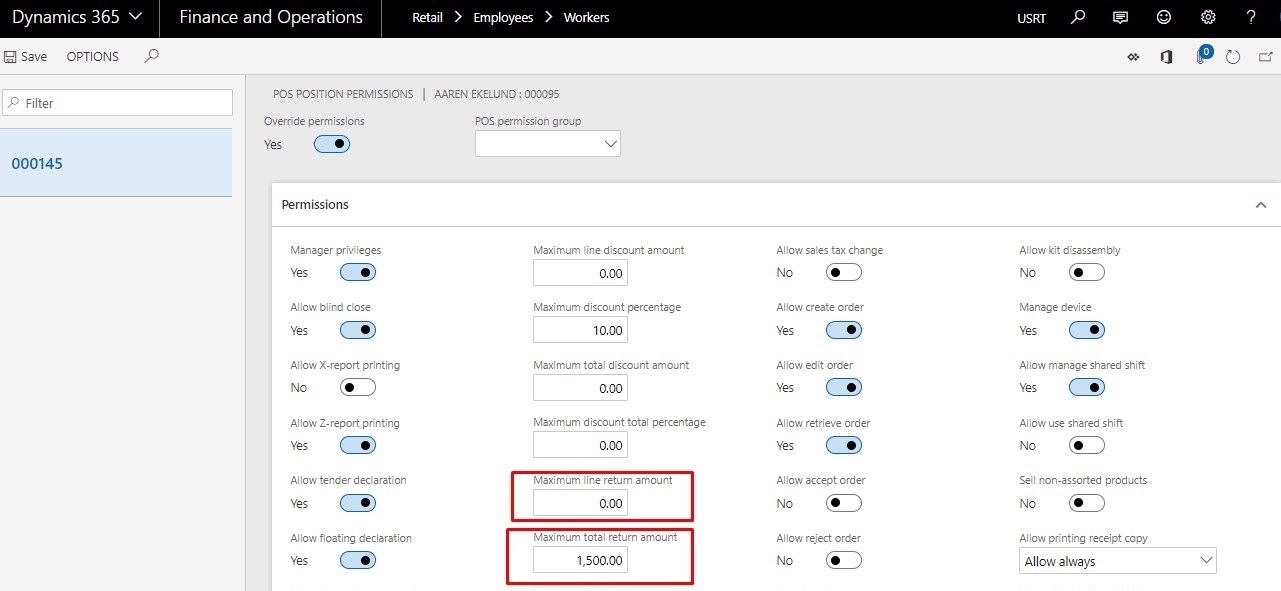Click the attachments paperclip icon
The image size is (1281, 591).
[1200, 57]
